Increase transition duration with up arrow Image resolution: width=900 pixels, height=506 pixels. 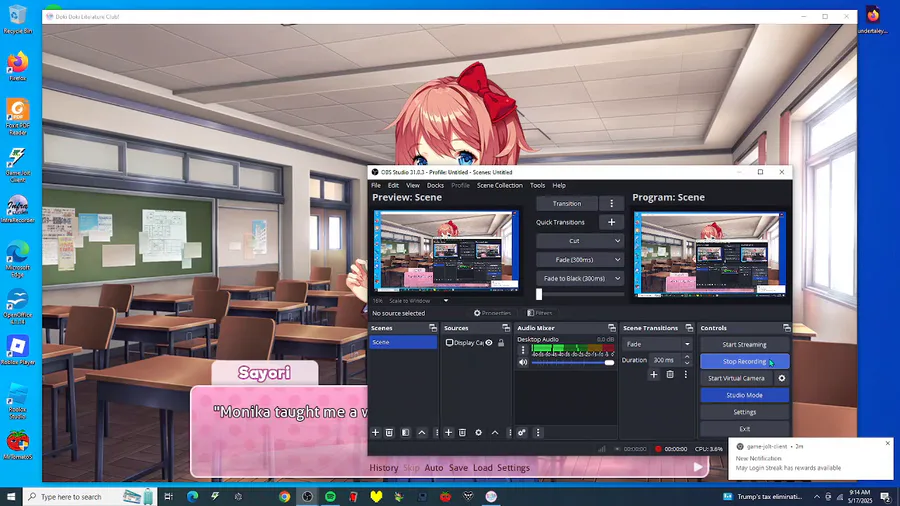point(687,357)
